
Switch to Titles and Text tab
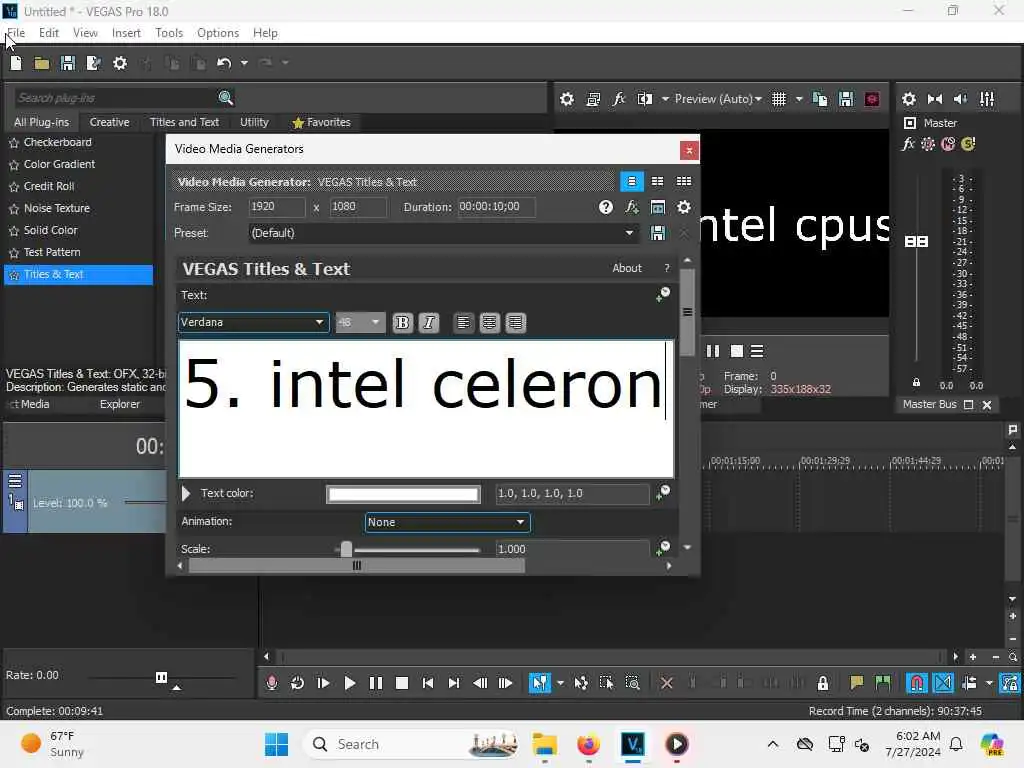(x=184, y=122)
